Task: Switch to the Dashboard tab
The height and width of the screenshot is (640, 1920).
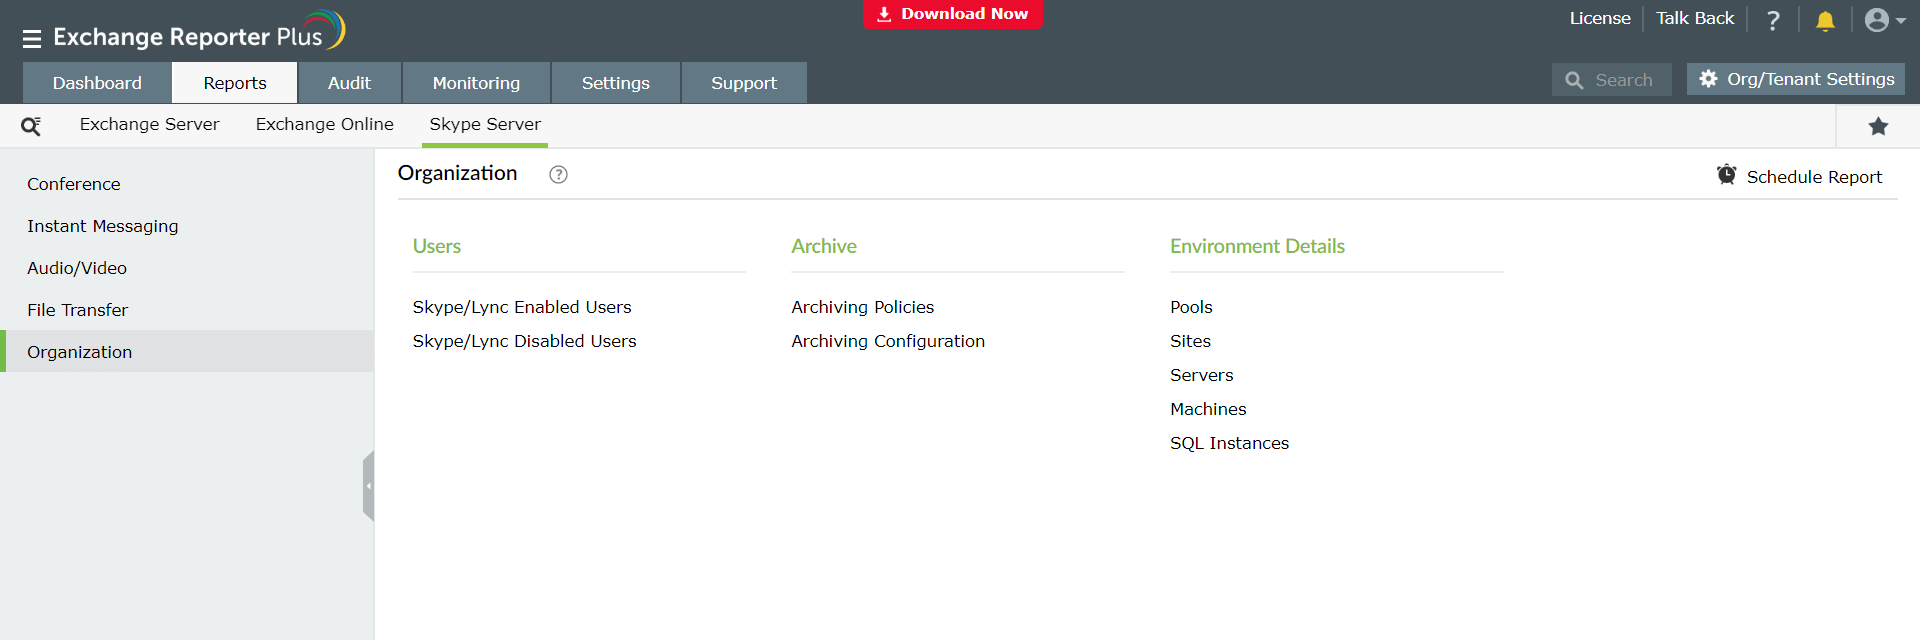Action: point(97,83)
